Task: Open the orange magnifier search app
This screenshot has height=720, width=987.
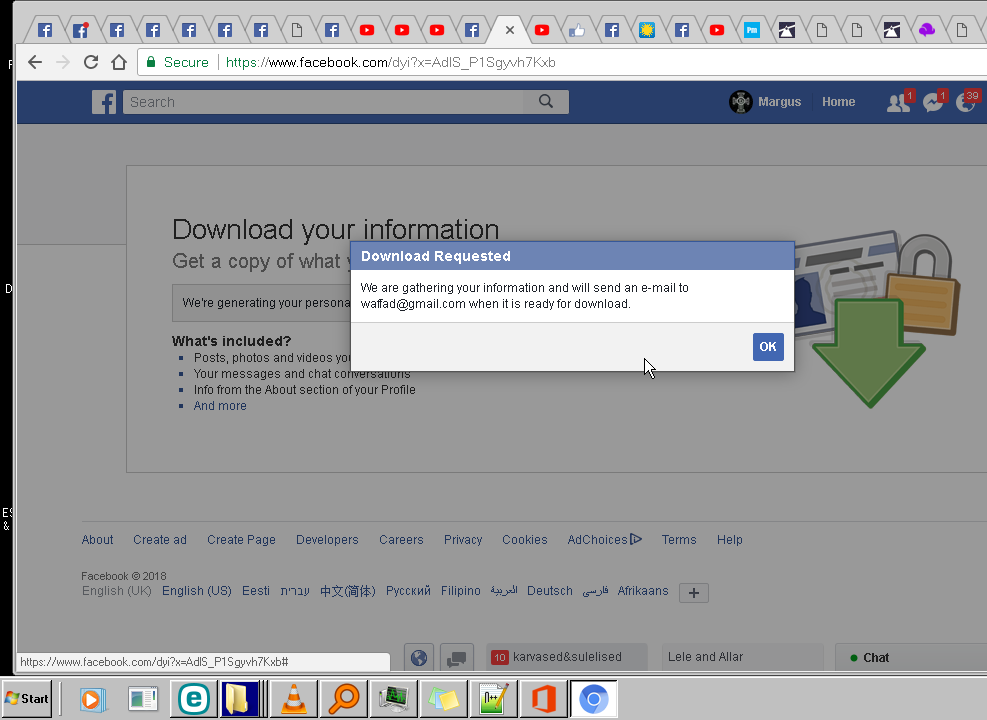Action: [x=344, y=699]
